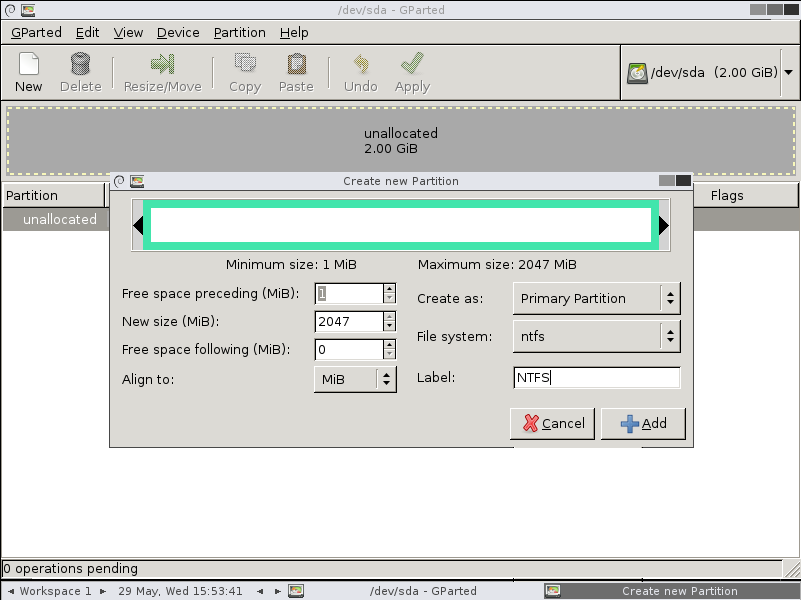
Task: Decrease New size with down arrow
Action: [389, 326]
